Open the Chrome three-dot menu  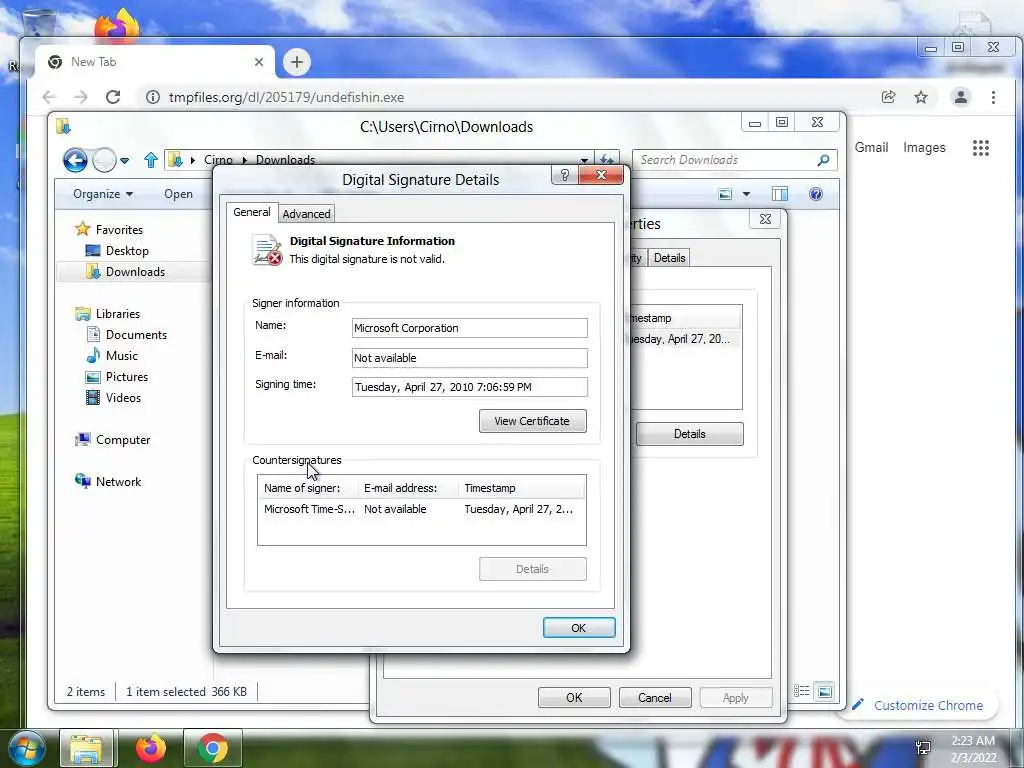[993, 97]
